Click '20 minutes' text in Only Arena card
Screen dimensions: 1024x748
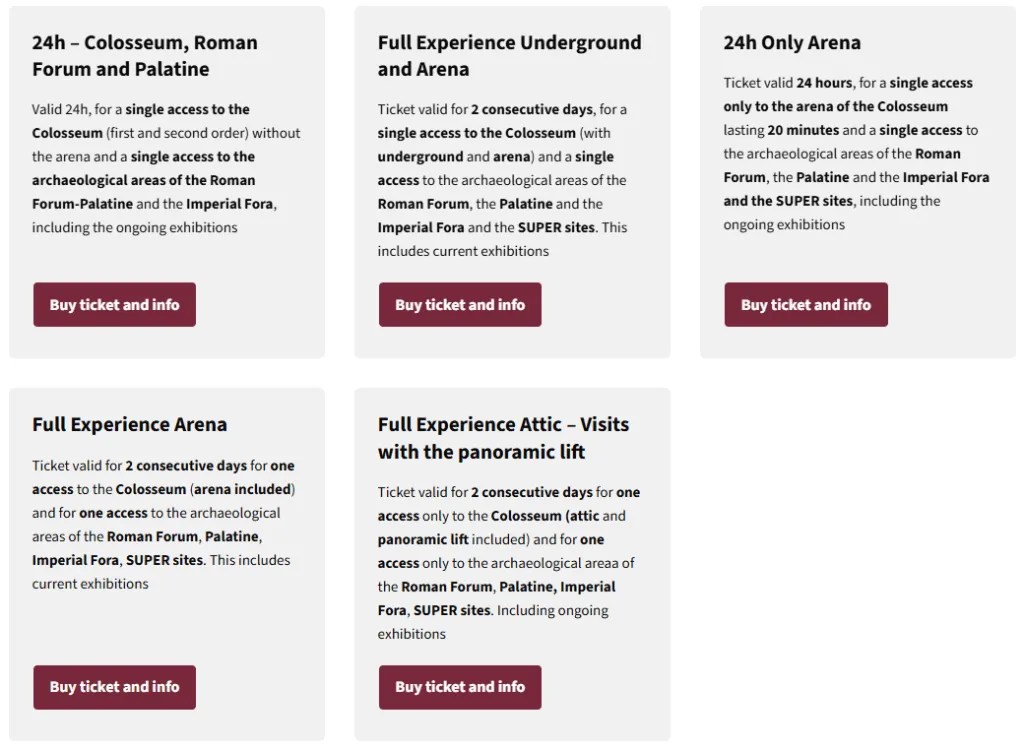pos(803,130)
